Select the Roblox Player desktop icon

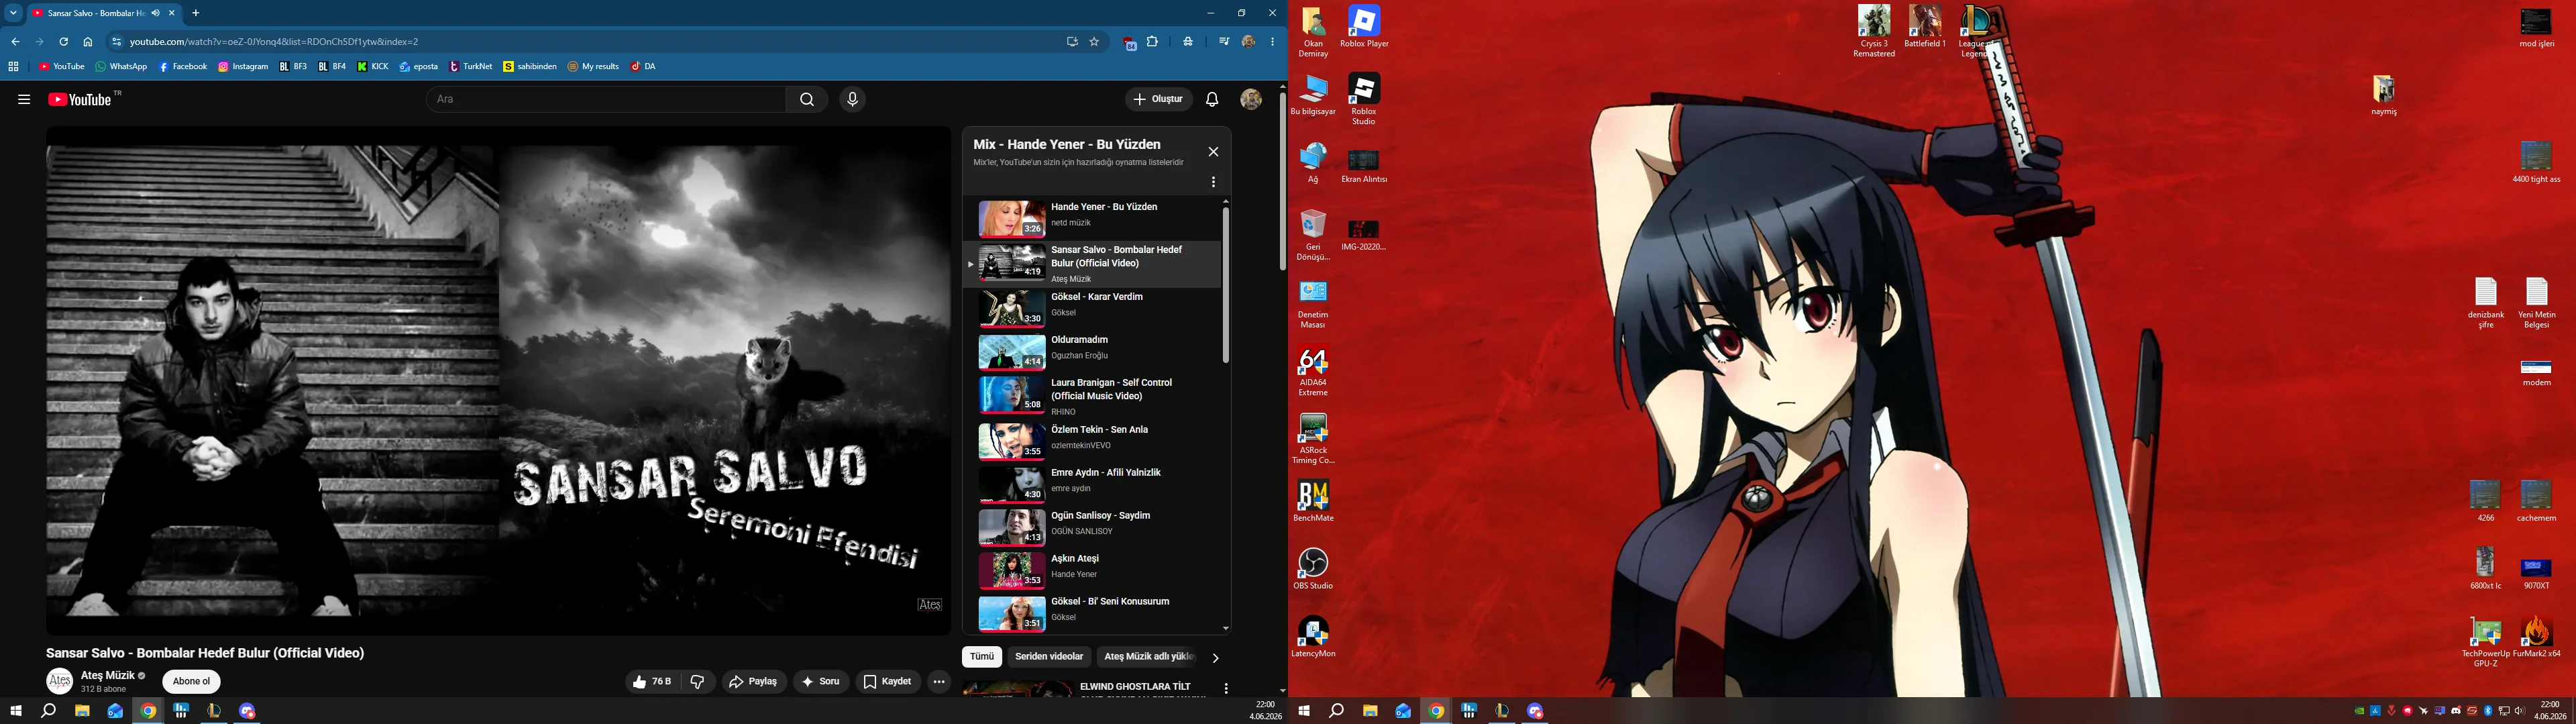tap(1364, 26)
